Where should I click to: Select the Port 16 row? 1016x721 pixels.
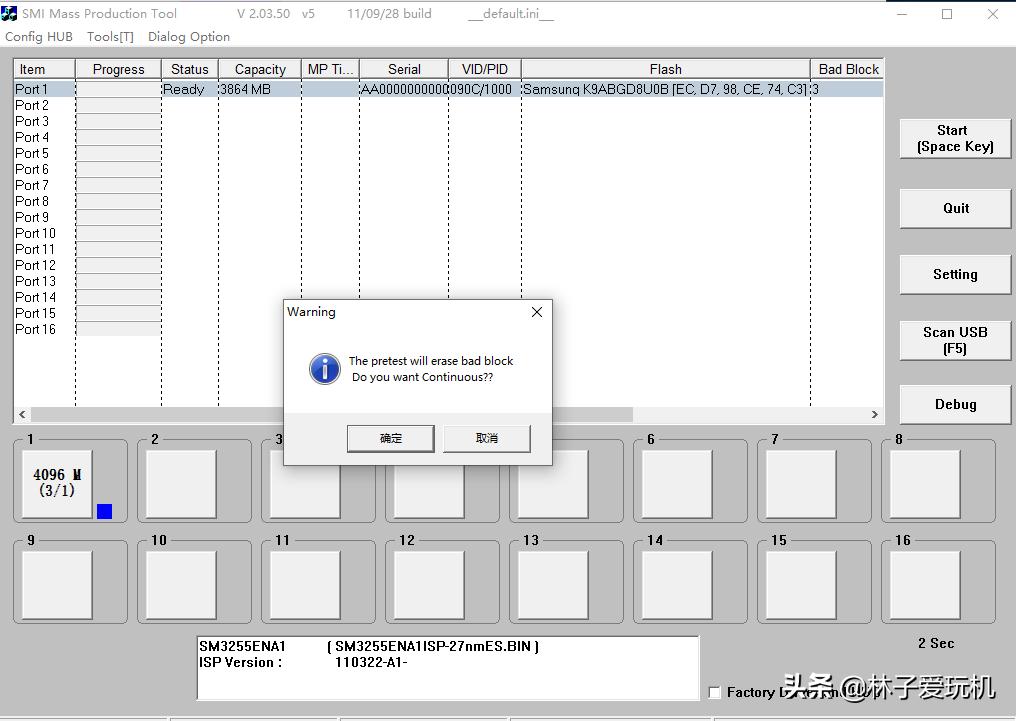point(448,329)
